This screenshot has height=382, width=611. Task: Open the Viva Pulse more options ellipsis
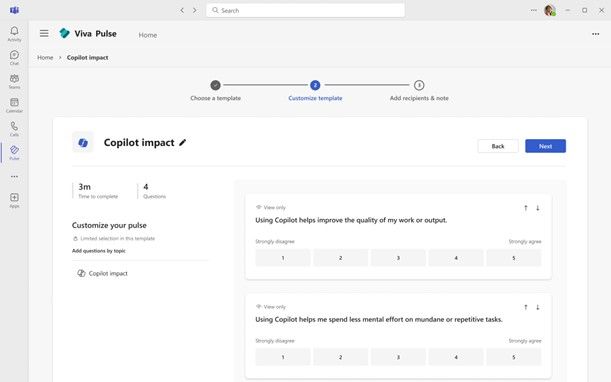point(595,34)
